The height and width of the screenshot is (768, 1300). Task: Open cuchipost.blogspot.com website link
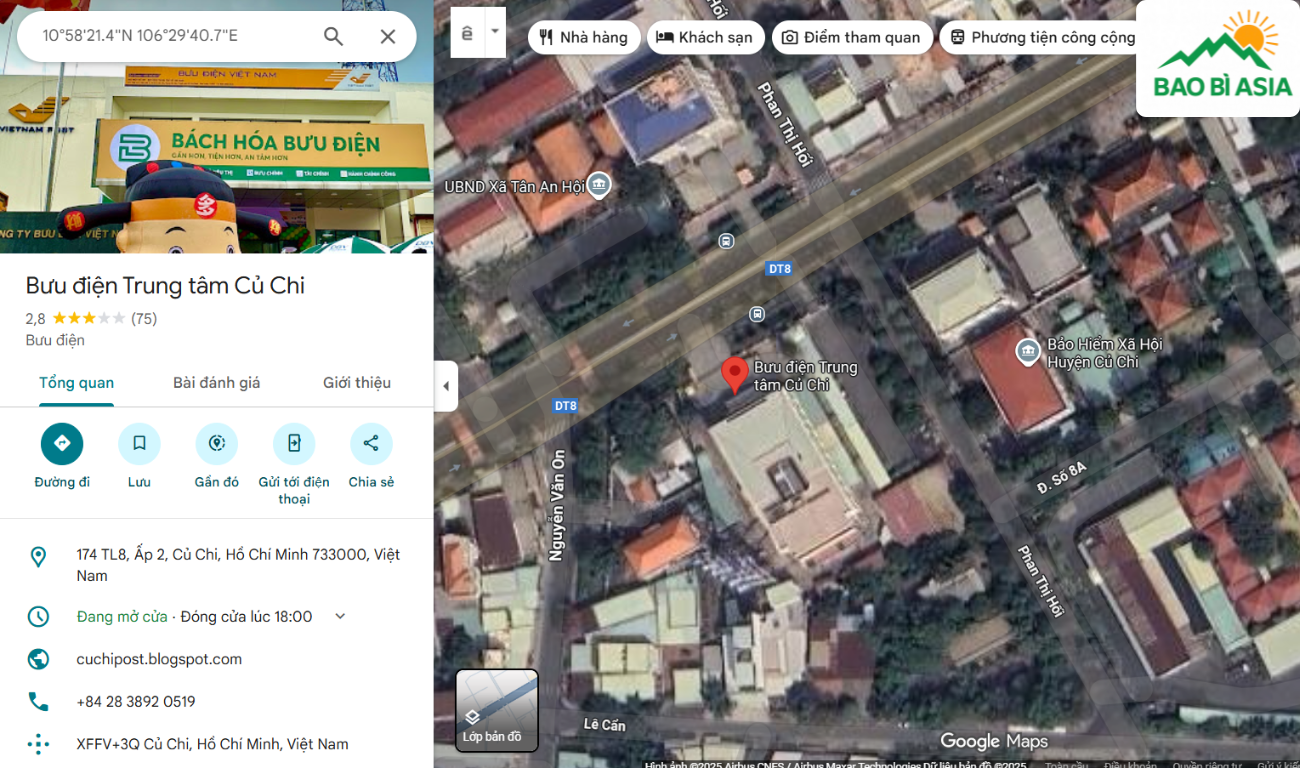(159, 659)
